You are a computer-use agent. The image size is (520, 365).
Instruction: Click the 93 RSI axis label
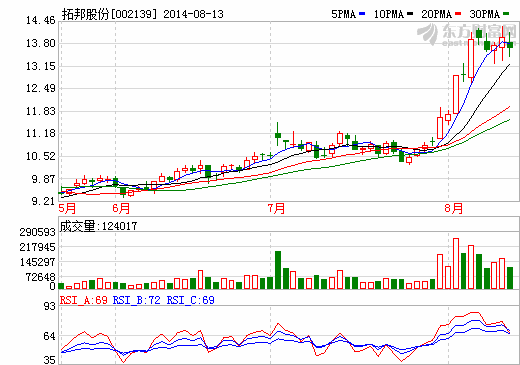(x=50, y=306)
